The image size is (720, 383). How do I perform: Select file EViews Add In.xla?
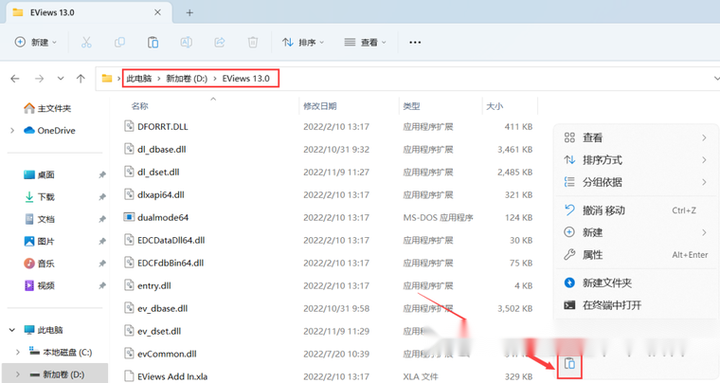173,376
